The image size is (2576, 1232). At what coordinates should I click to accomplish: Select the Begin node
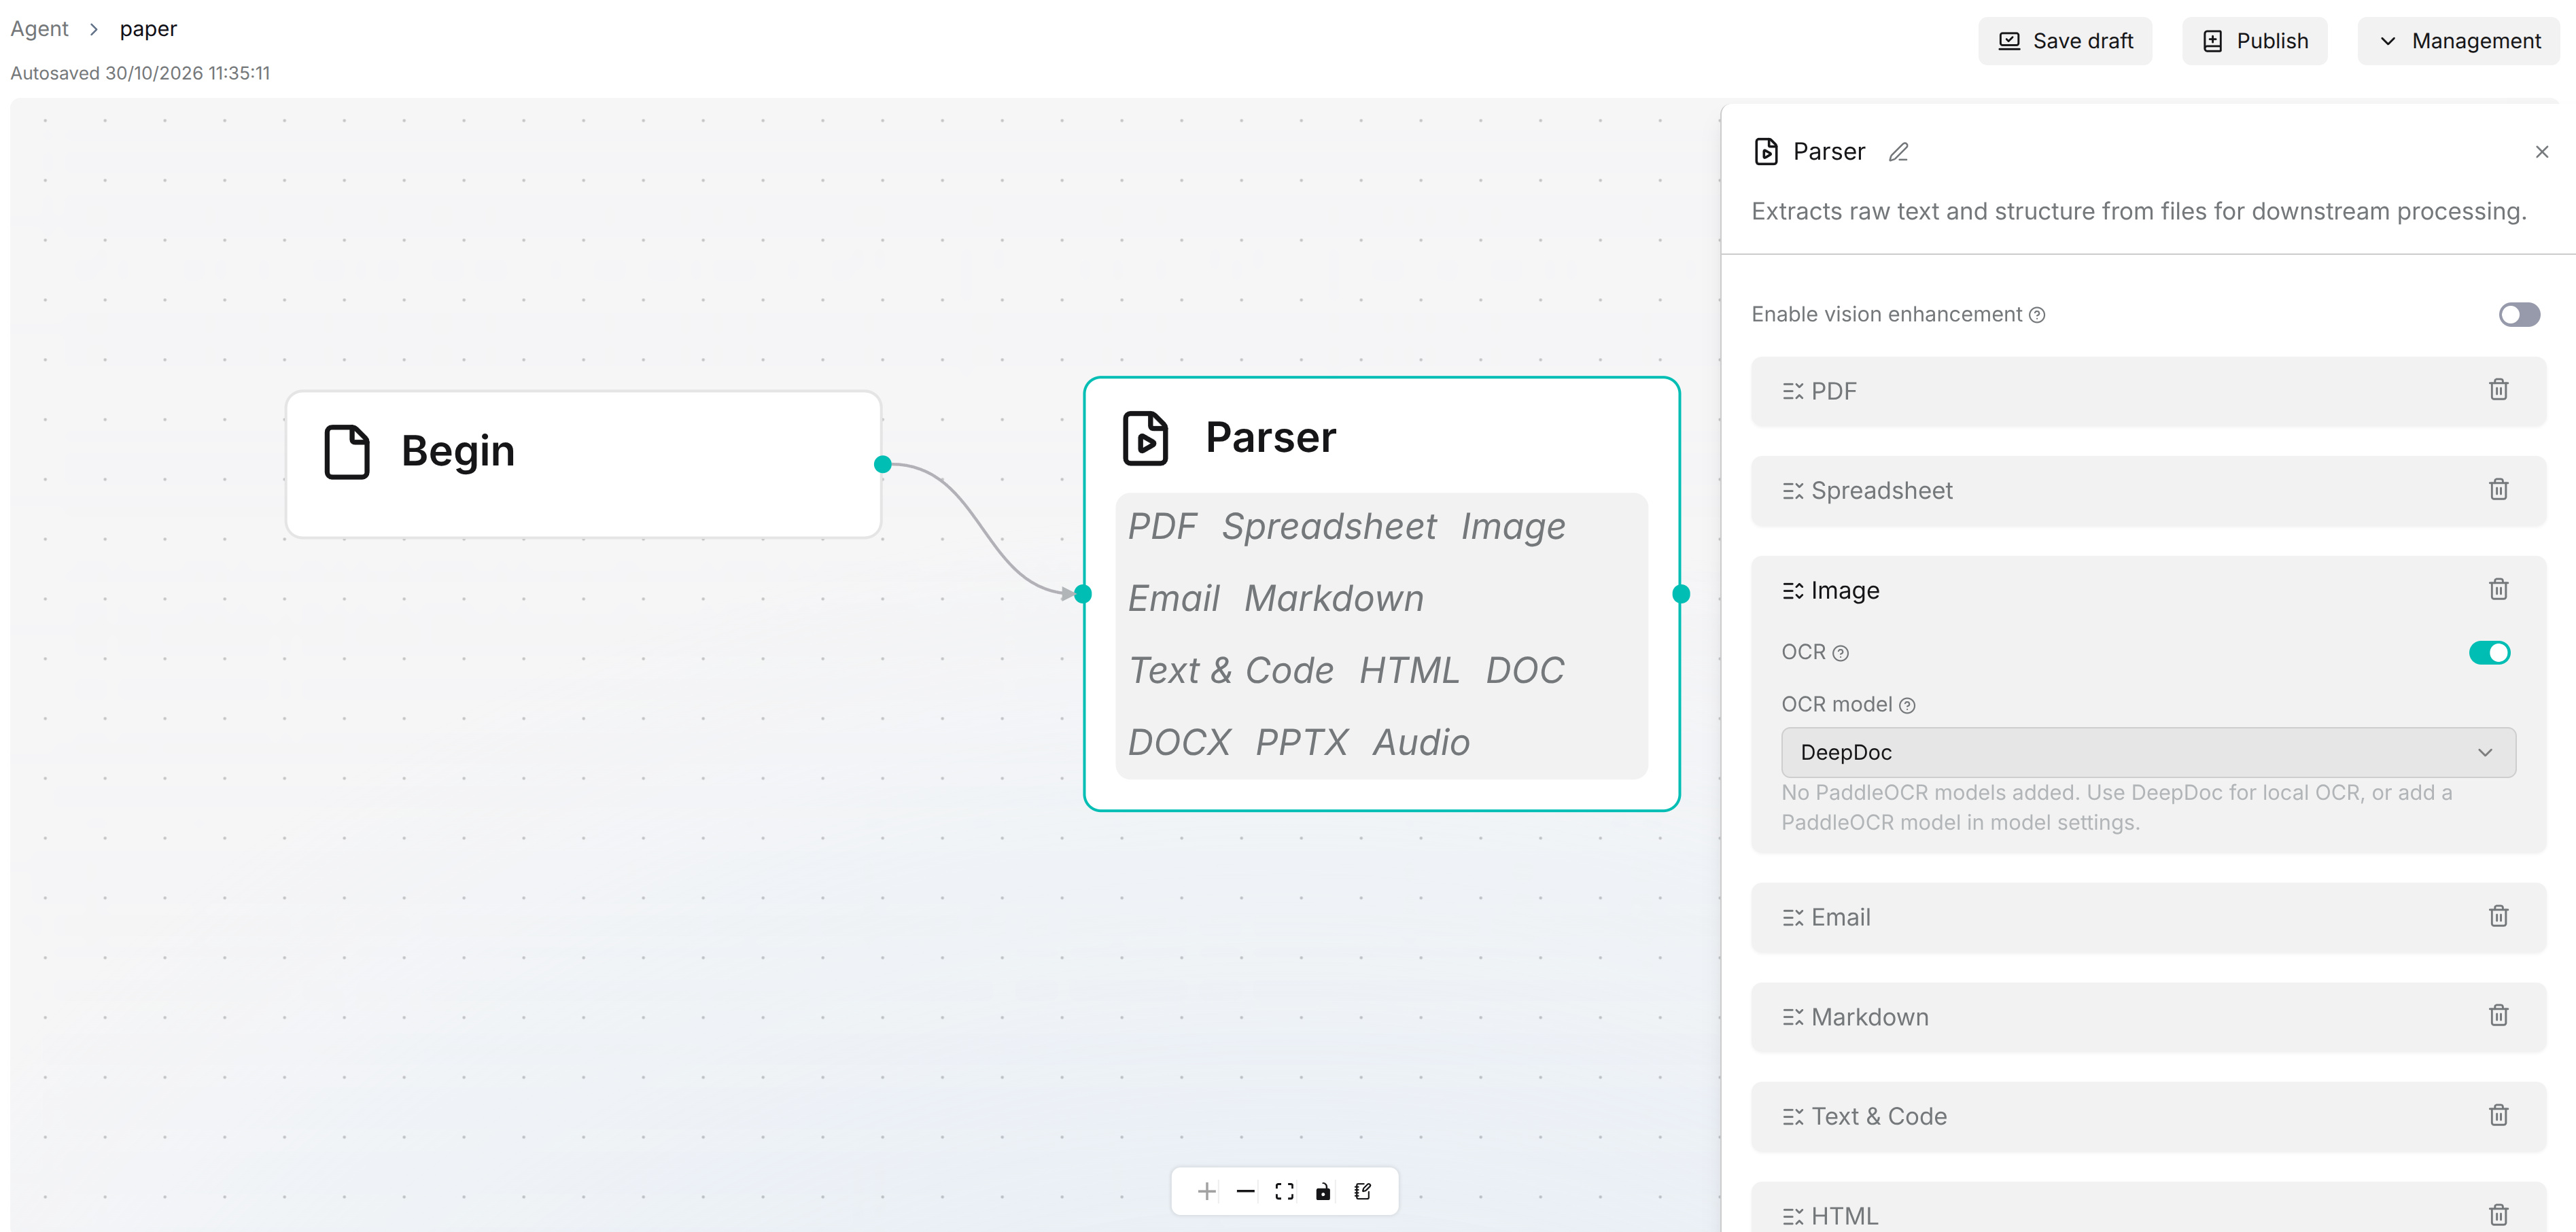point(583,464)
